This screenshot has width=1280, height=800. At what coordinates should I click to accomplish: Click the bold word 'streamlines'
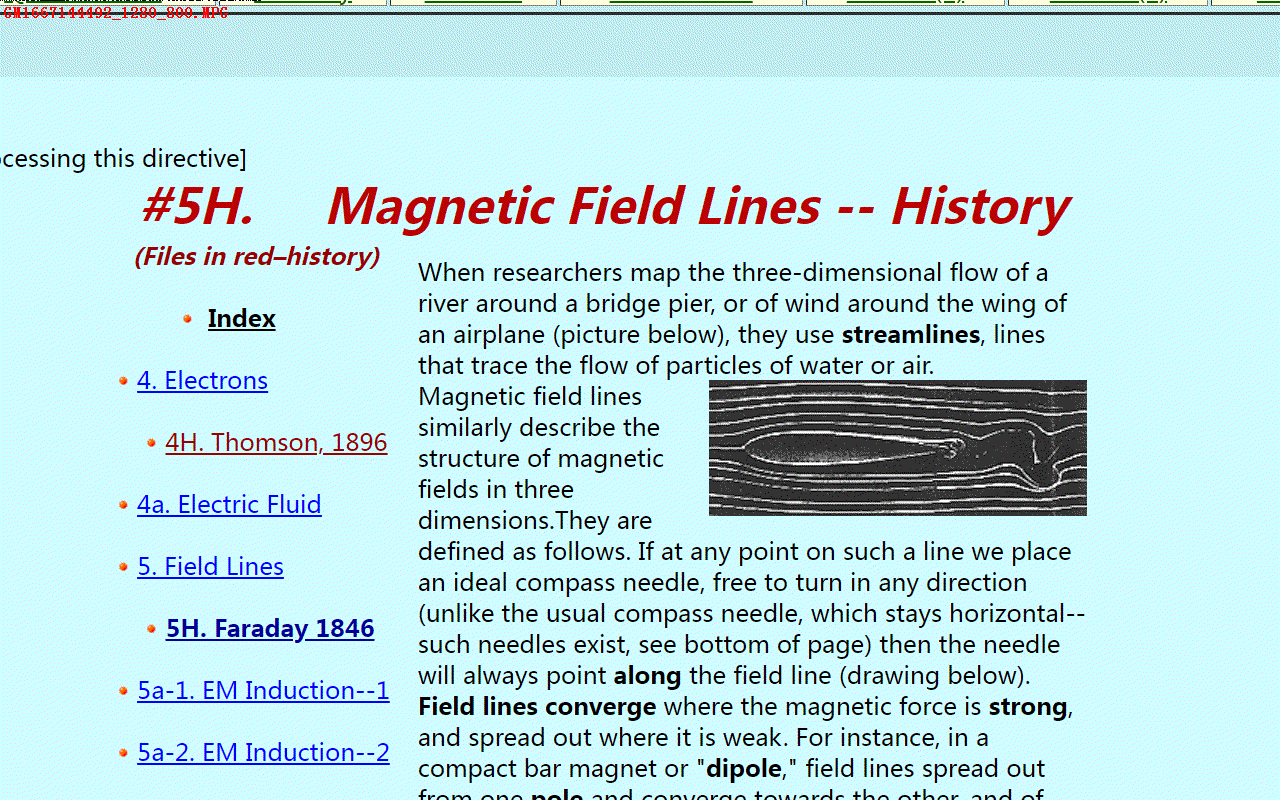point(910,335)
